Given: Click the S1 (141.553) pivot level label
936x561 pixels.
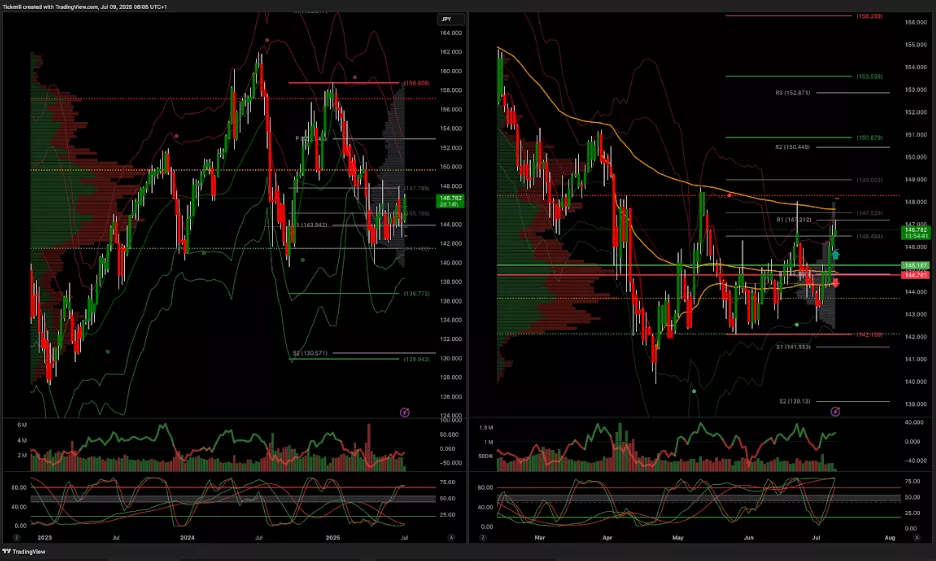Looking at the screenshot, I should pyautogui.click(x=792, y=346).
